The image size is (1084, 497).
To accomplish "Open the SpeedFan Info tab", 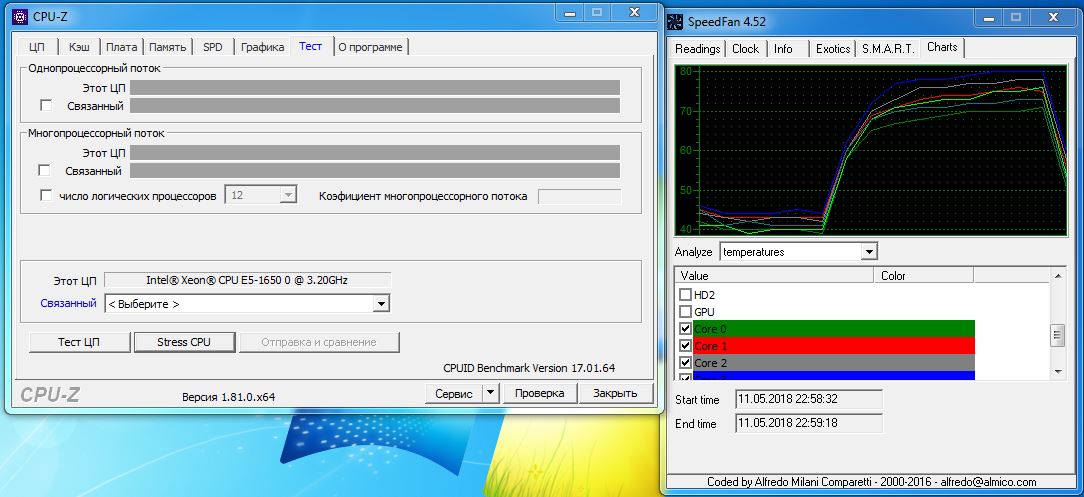I will [783, 48].
